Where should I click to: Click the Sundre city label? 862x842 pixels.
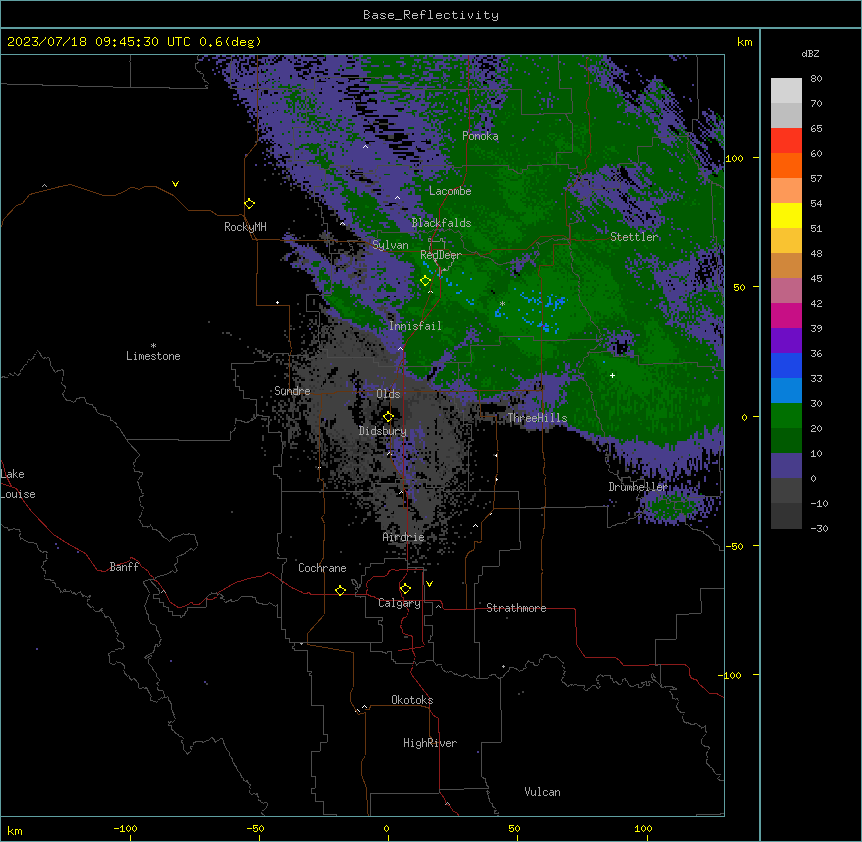(x=292, y=391)
